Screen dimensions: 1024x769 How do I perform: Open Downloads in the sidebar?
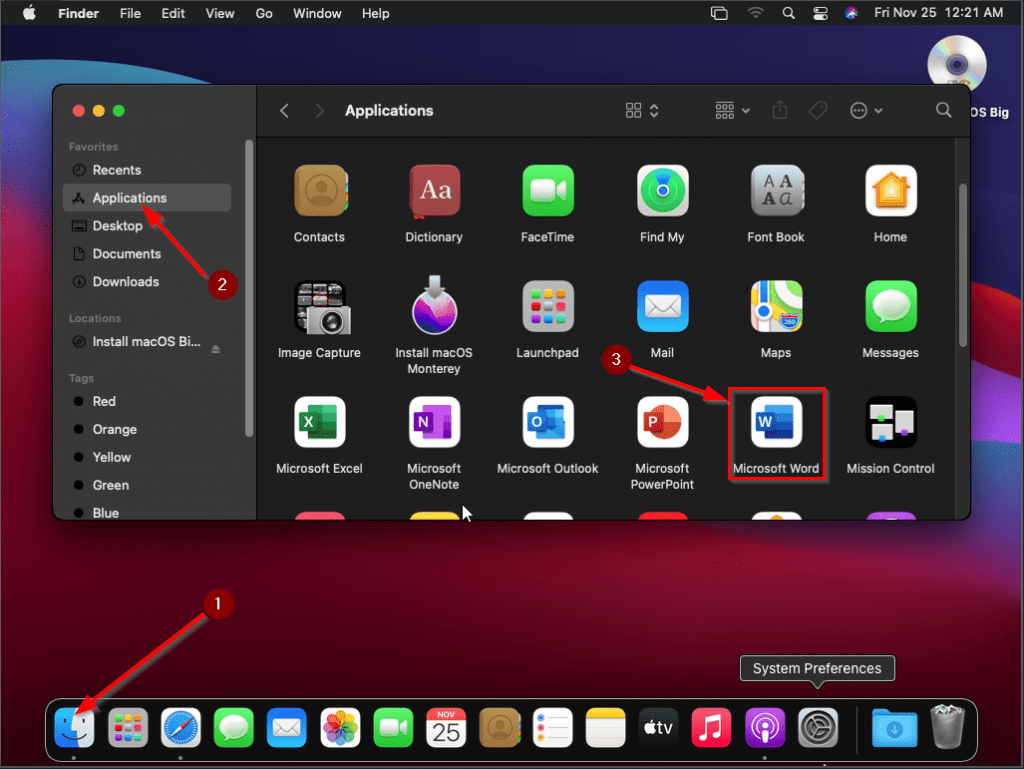tap(147, 282)
